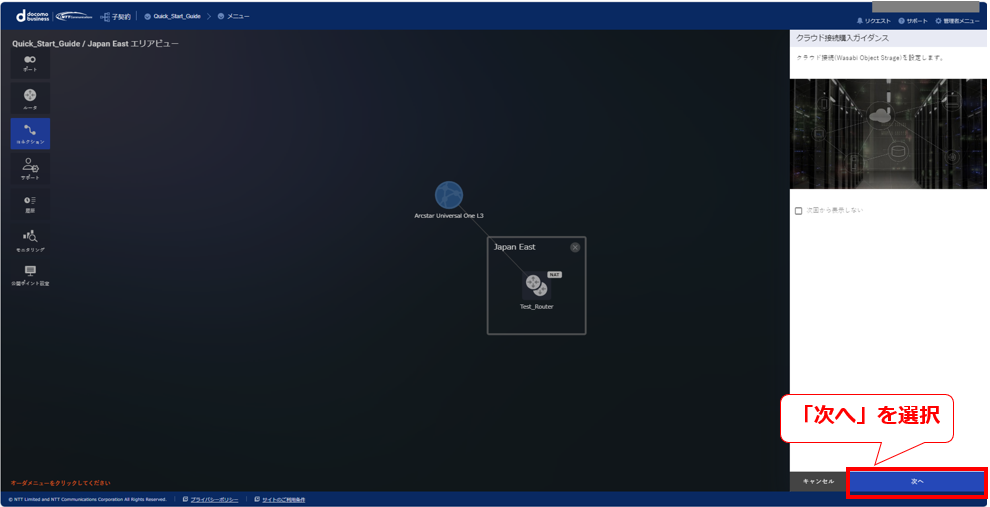Open the 履歴 (history) sidebar icon
This screenshot has height=507, width=990.
[x=30, y=204]
